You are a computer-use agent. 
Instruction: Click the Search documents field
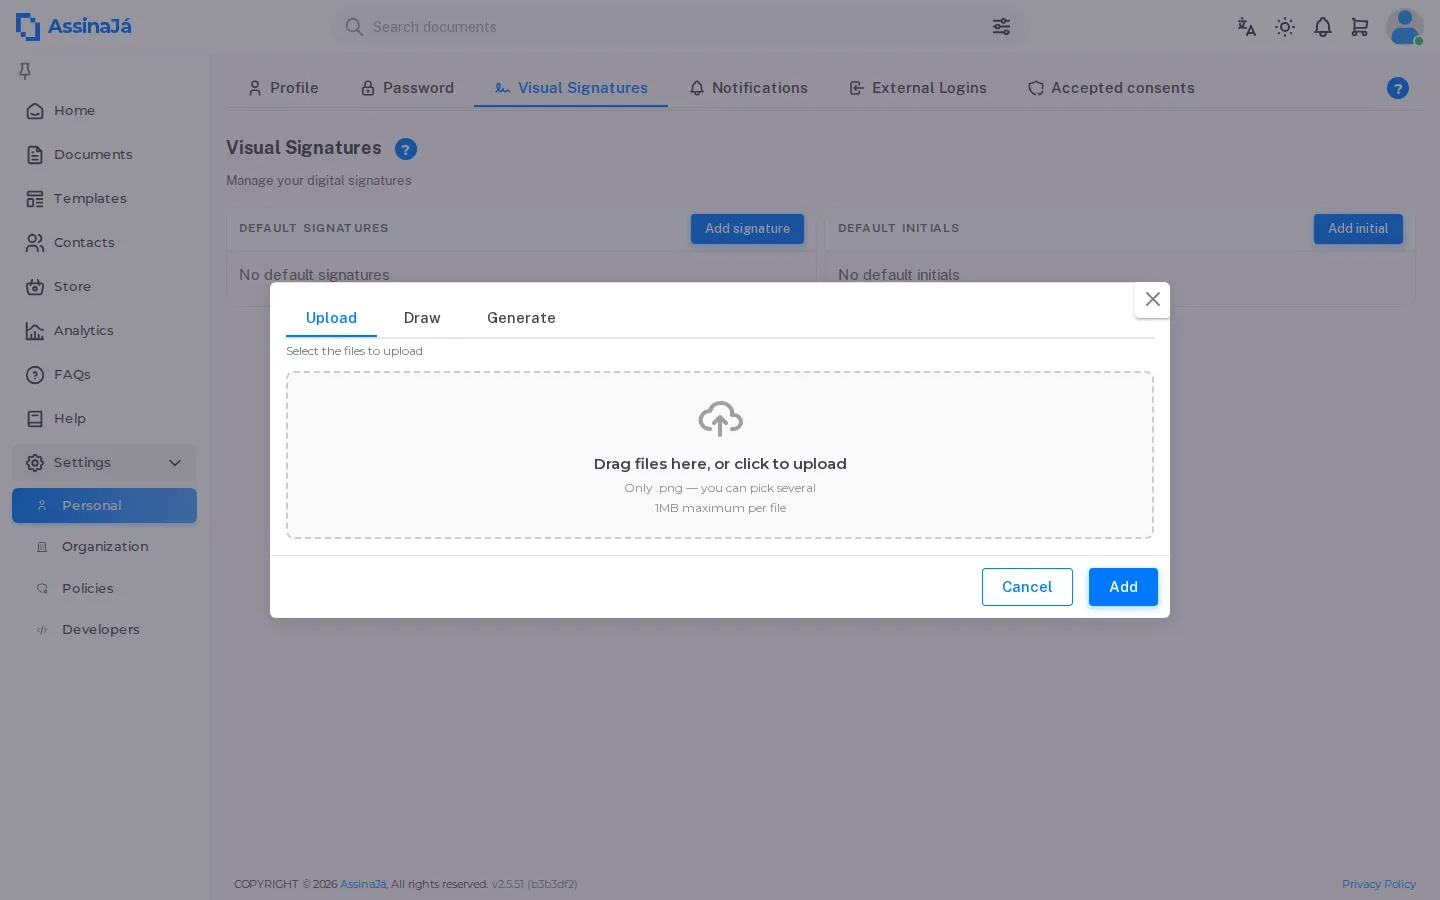pos(679,27)
